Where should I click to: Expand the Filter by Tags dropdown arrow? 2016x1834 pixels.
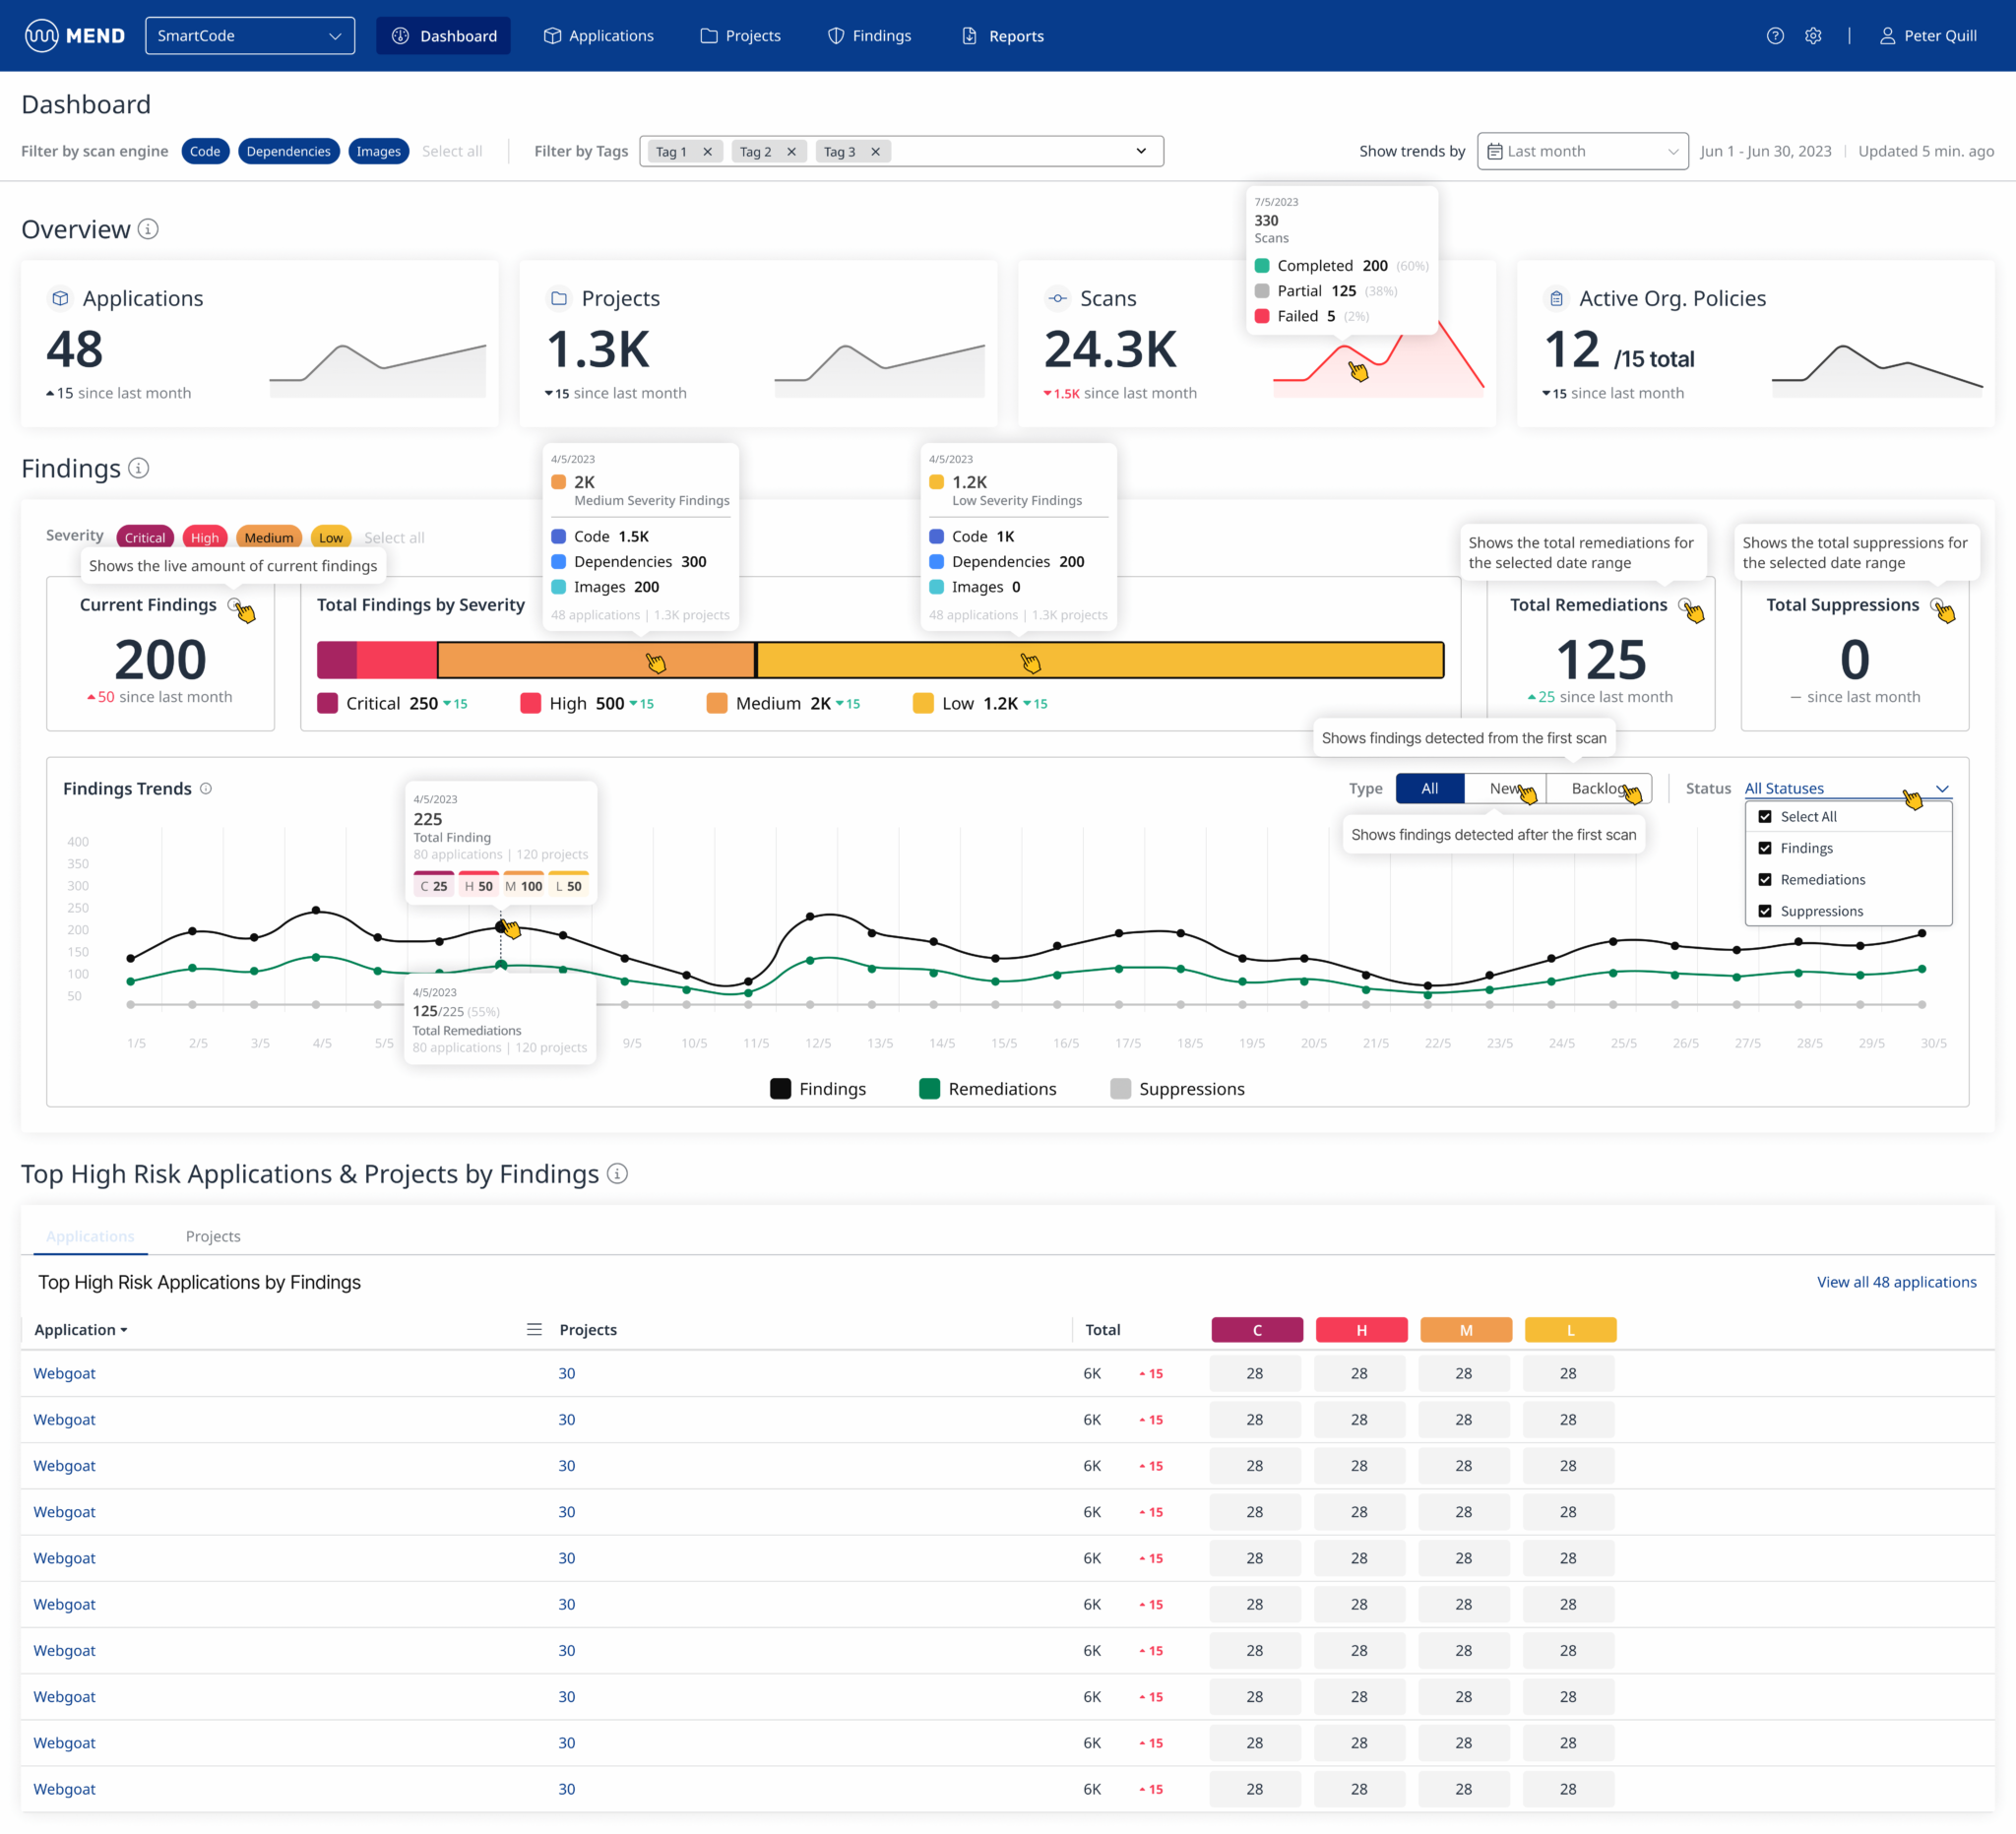coord(1141,151)
